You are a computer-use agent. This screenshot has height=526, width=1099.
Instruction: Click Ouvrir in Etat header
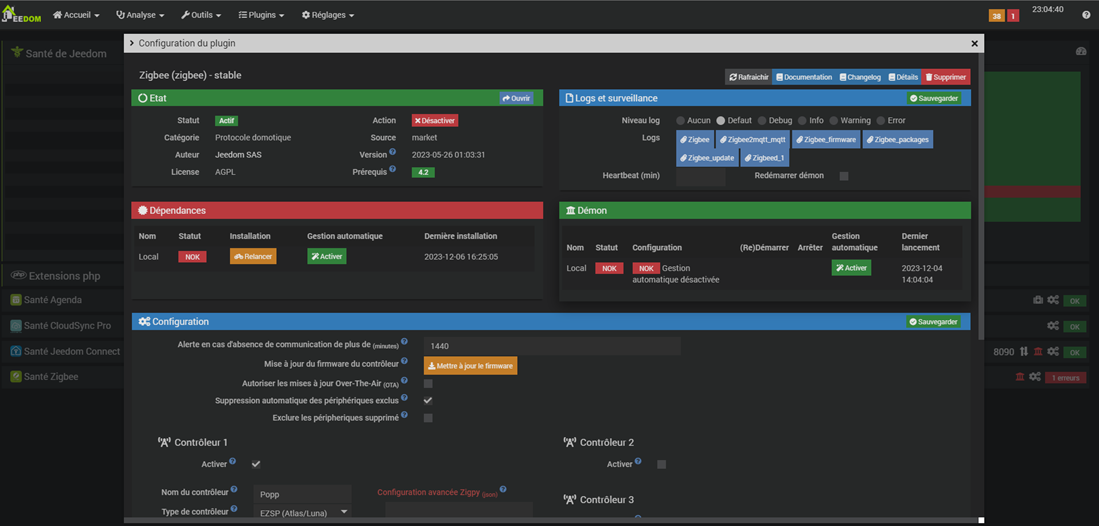point(516,98)
